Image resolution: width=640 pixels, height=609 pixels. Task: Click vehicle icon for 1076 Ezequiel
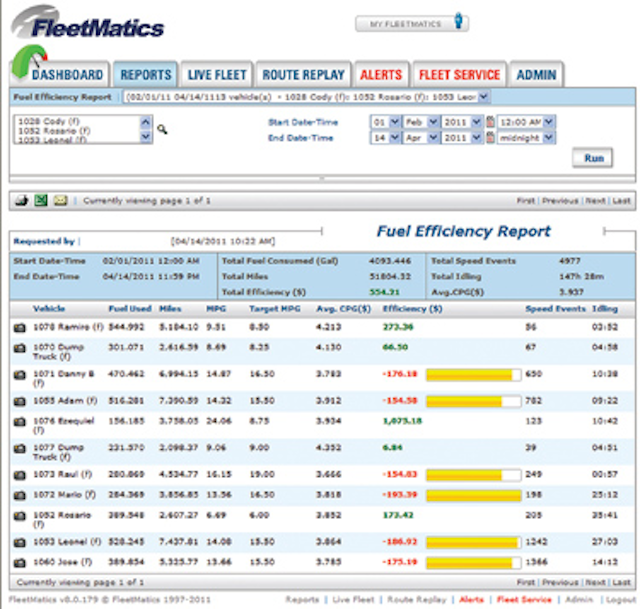[x=20, y=421]
